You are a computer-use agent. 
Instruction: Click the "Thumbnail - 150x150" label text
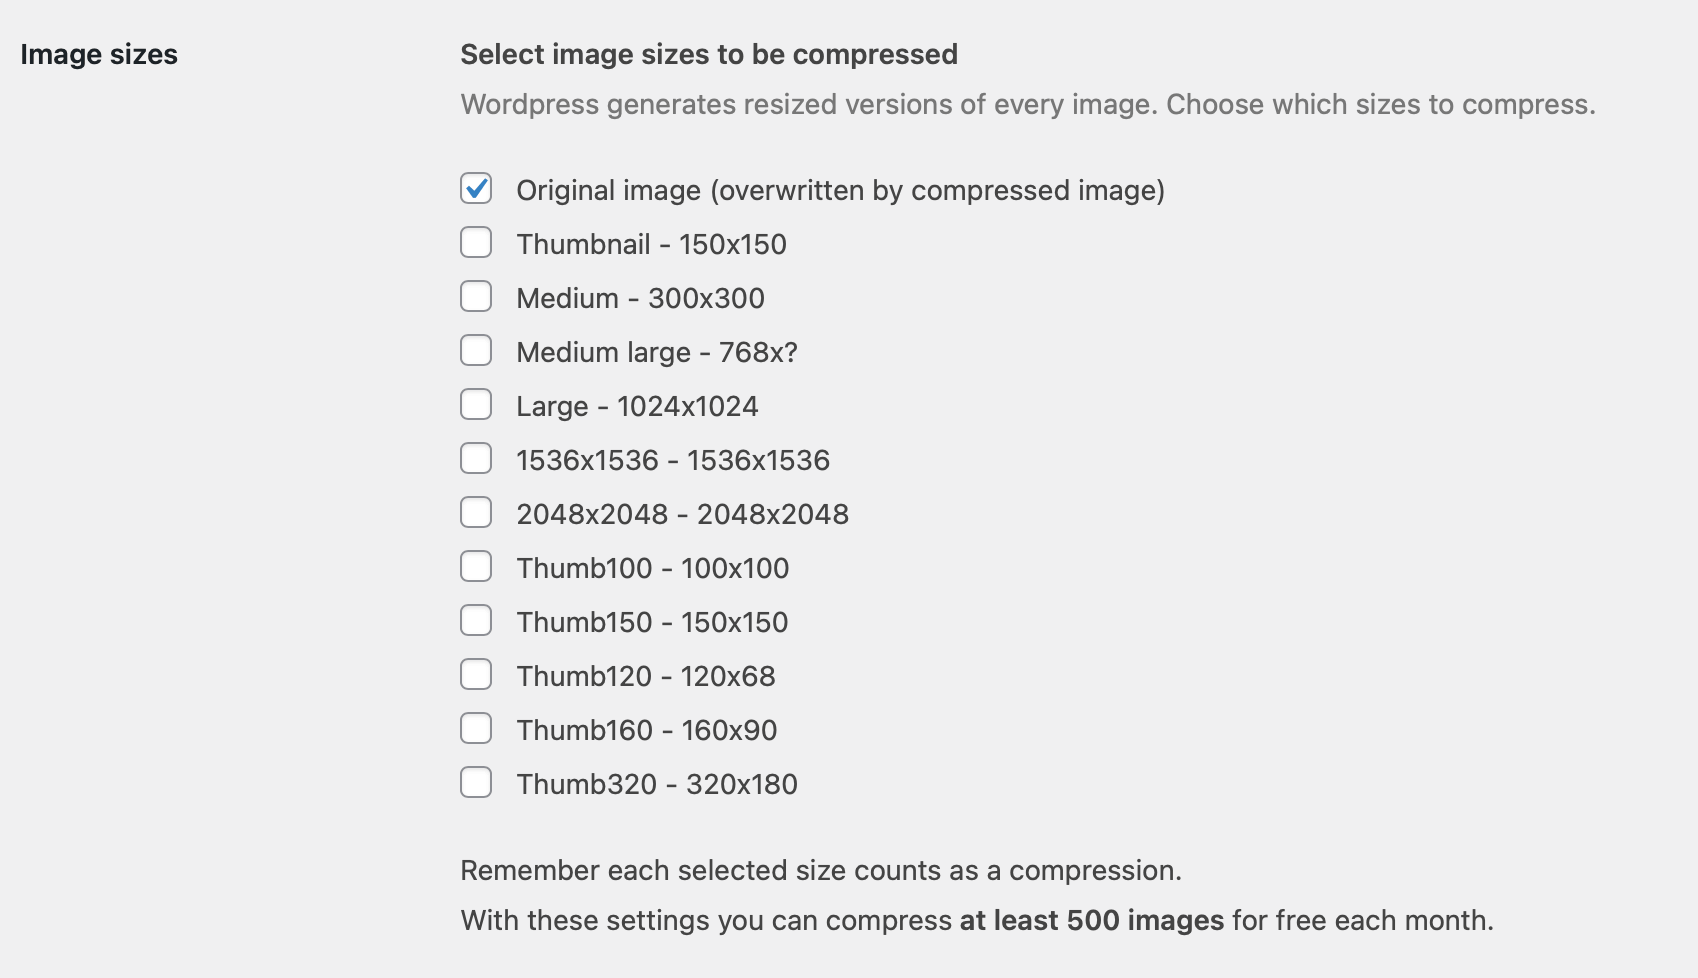pos(651,244)
